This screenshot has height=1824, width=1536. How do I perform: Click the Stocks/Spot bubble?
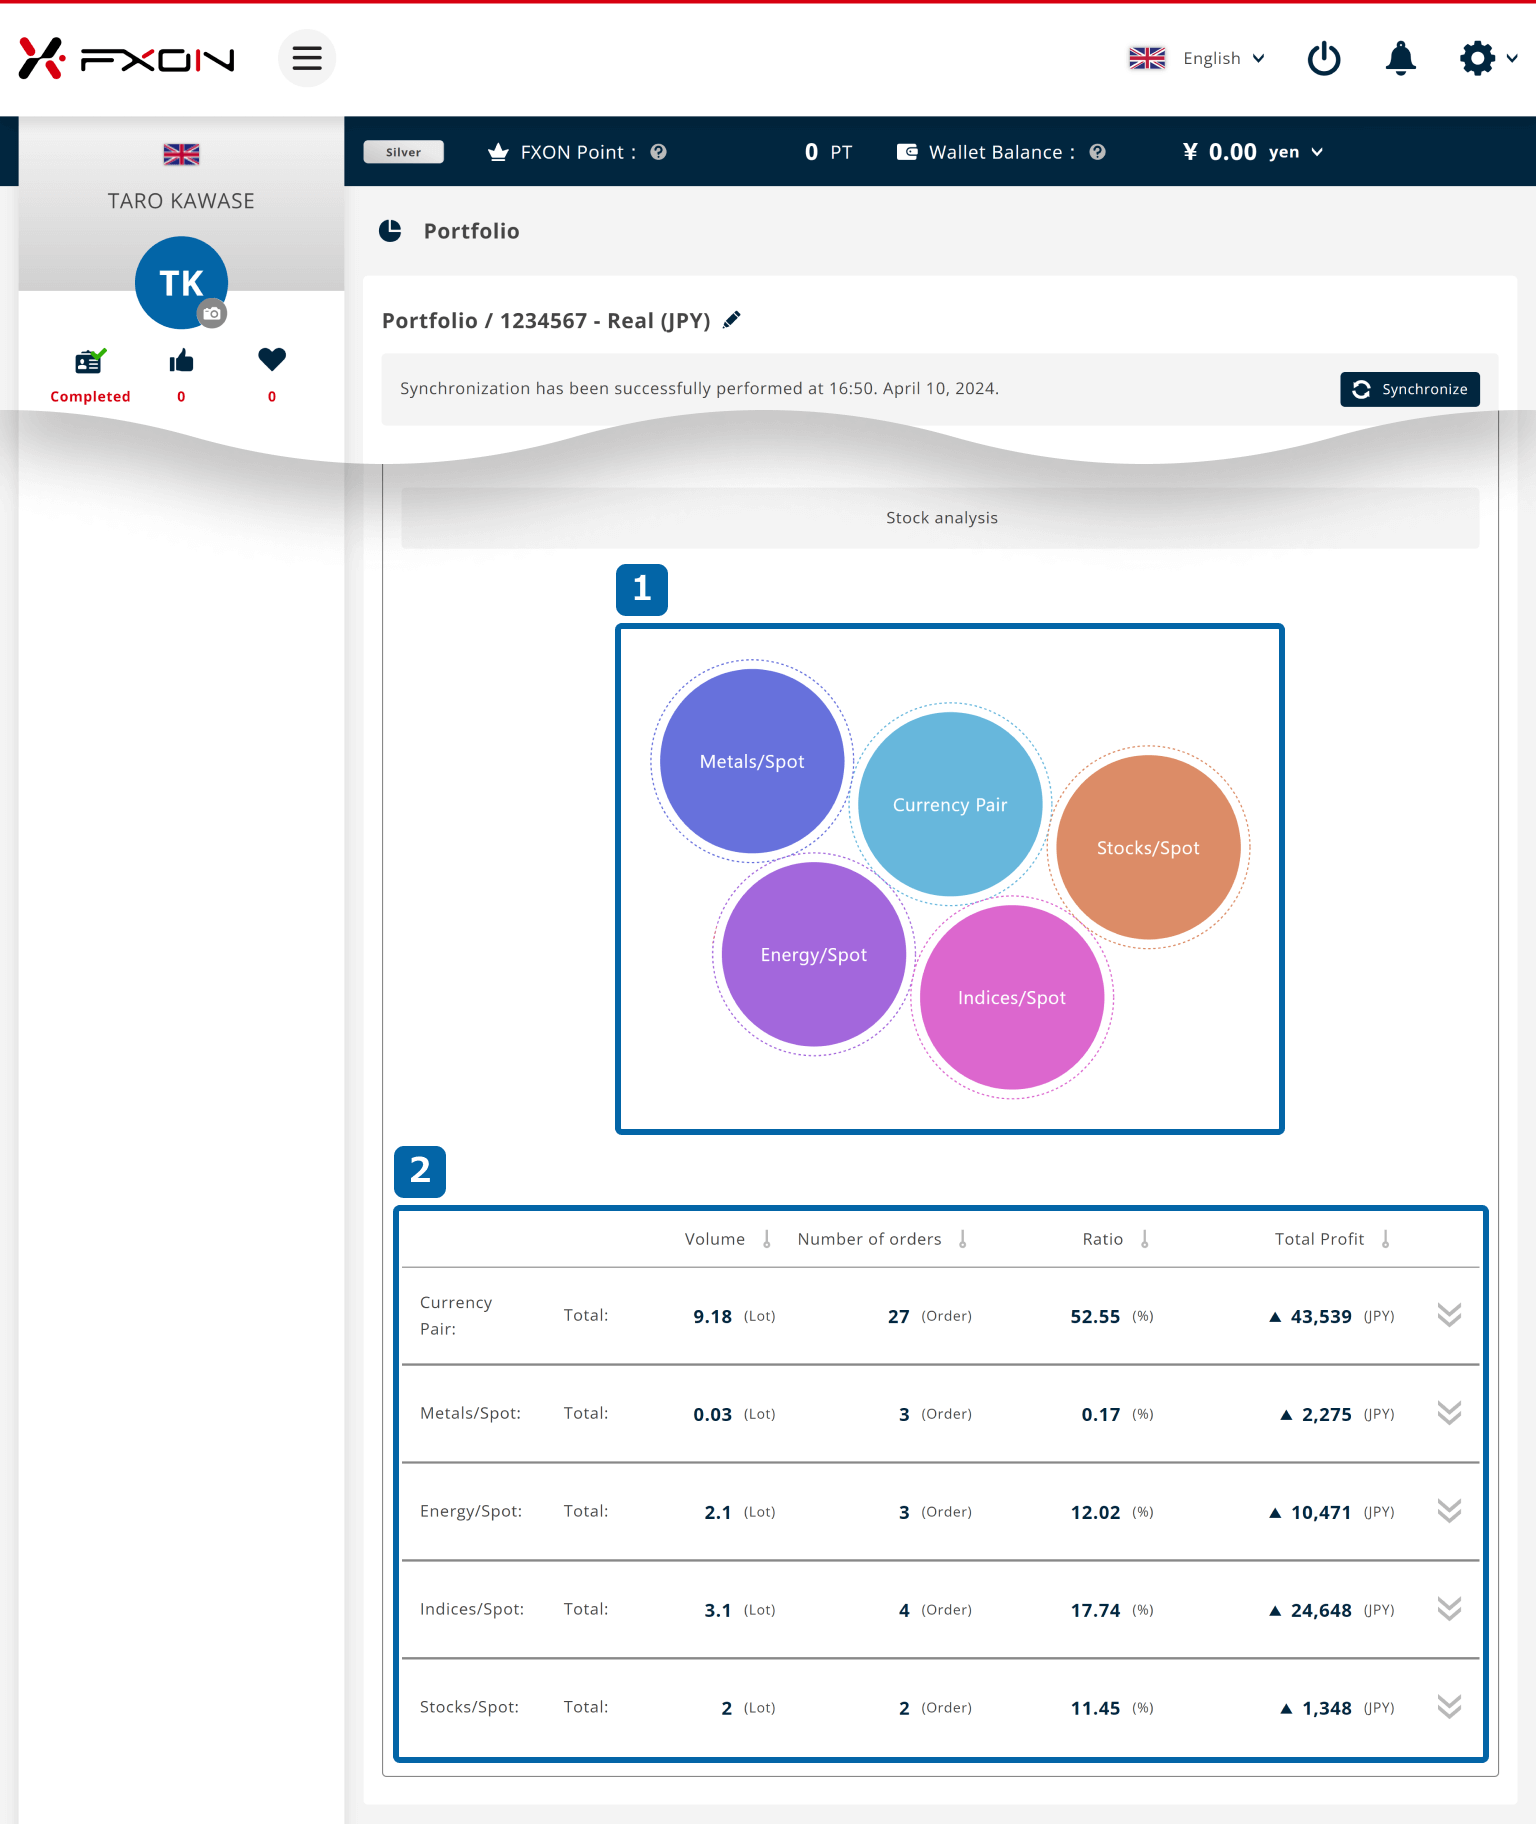coord(1148,847)
